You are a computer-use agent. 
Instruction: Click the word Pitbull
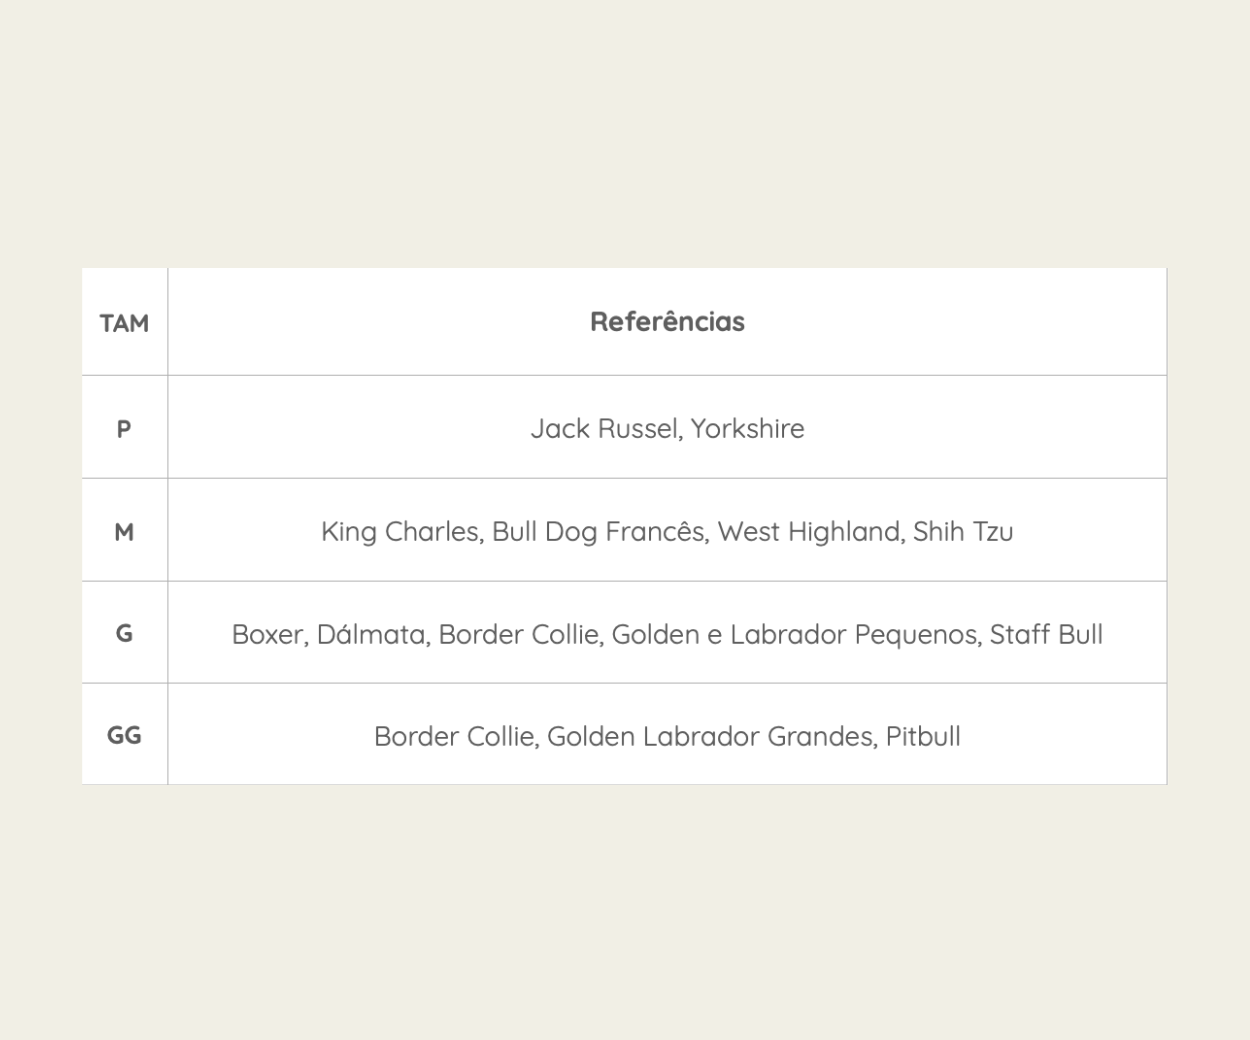(923, 737)
